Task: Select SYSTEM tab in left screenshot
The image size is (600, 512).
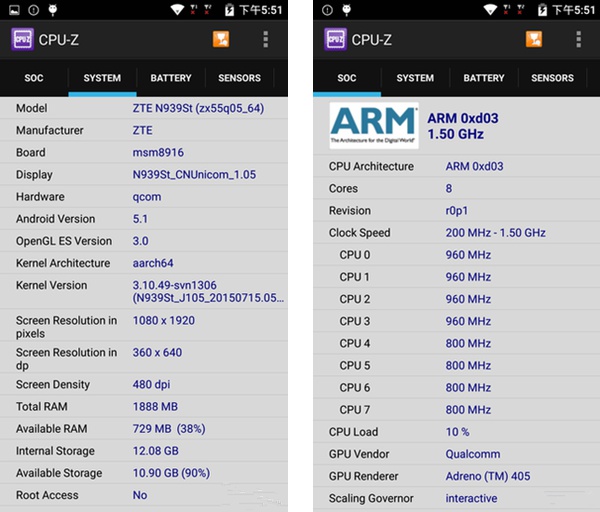Action: coord(102,78)
